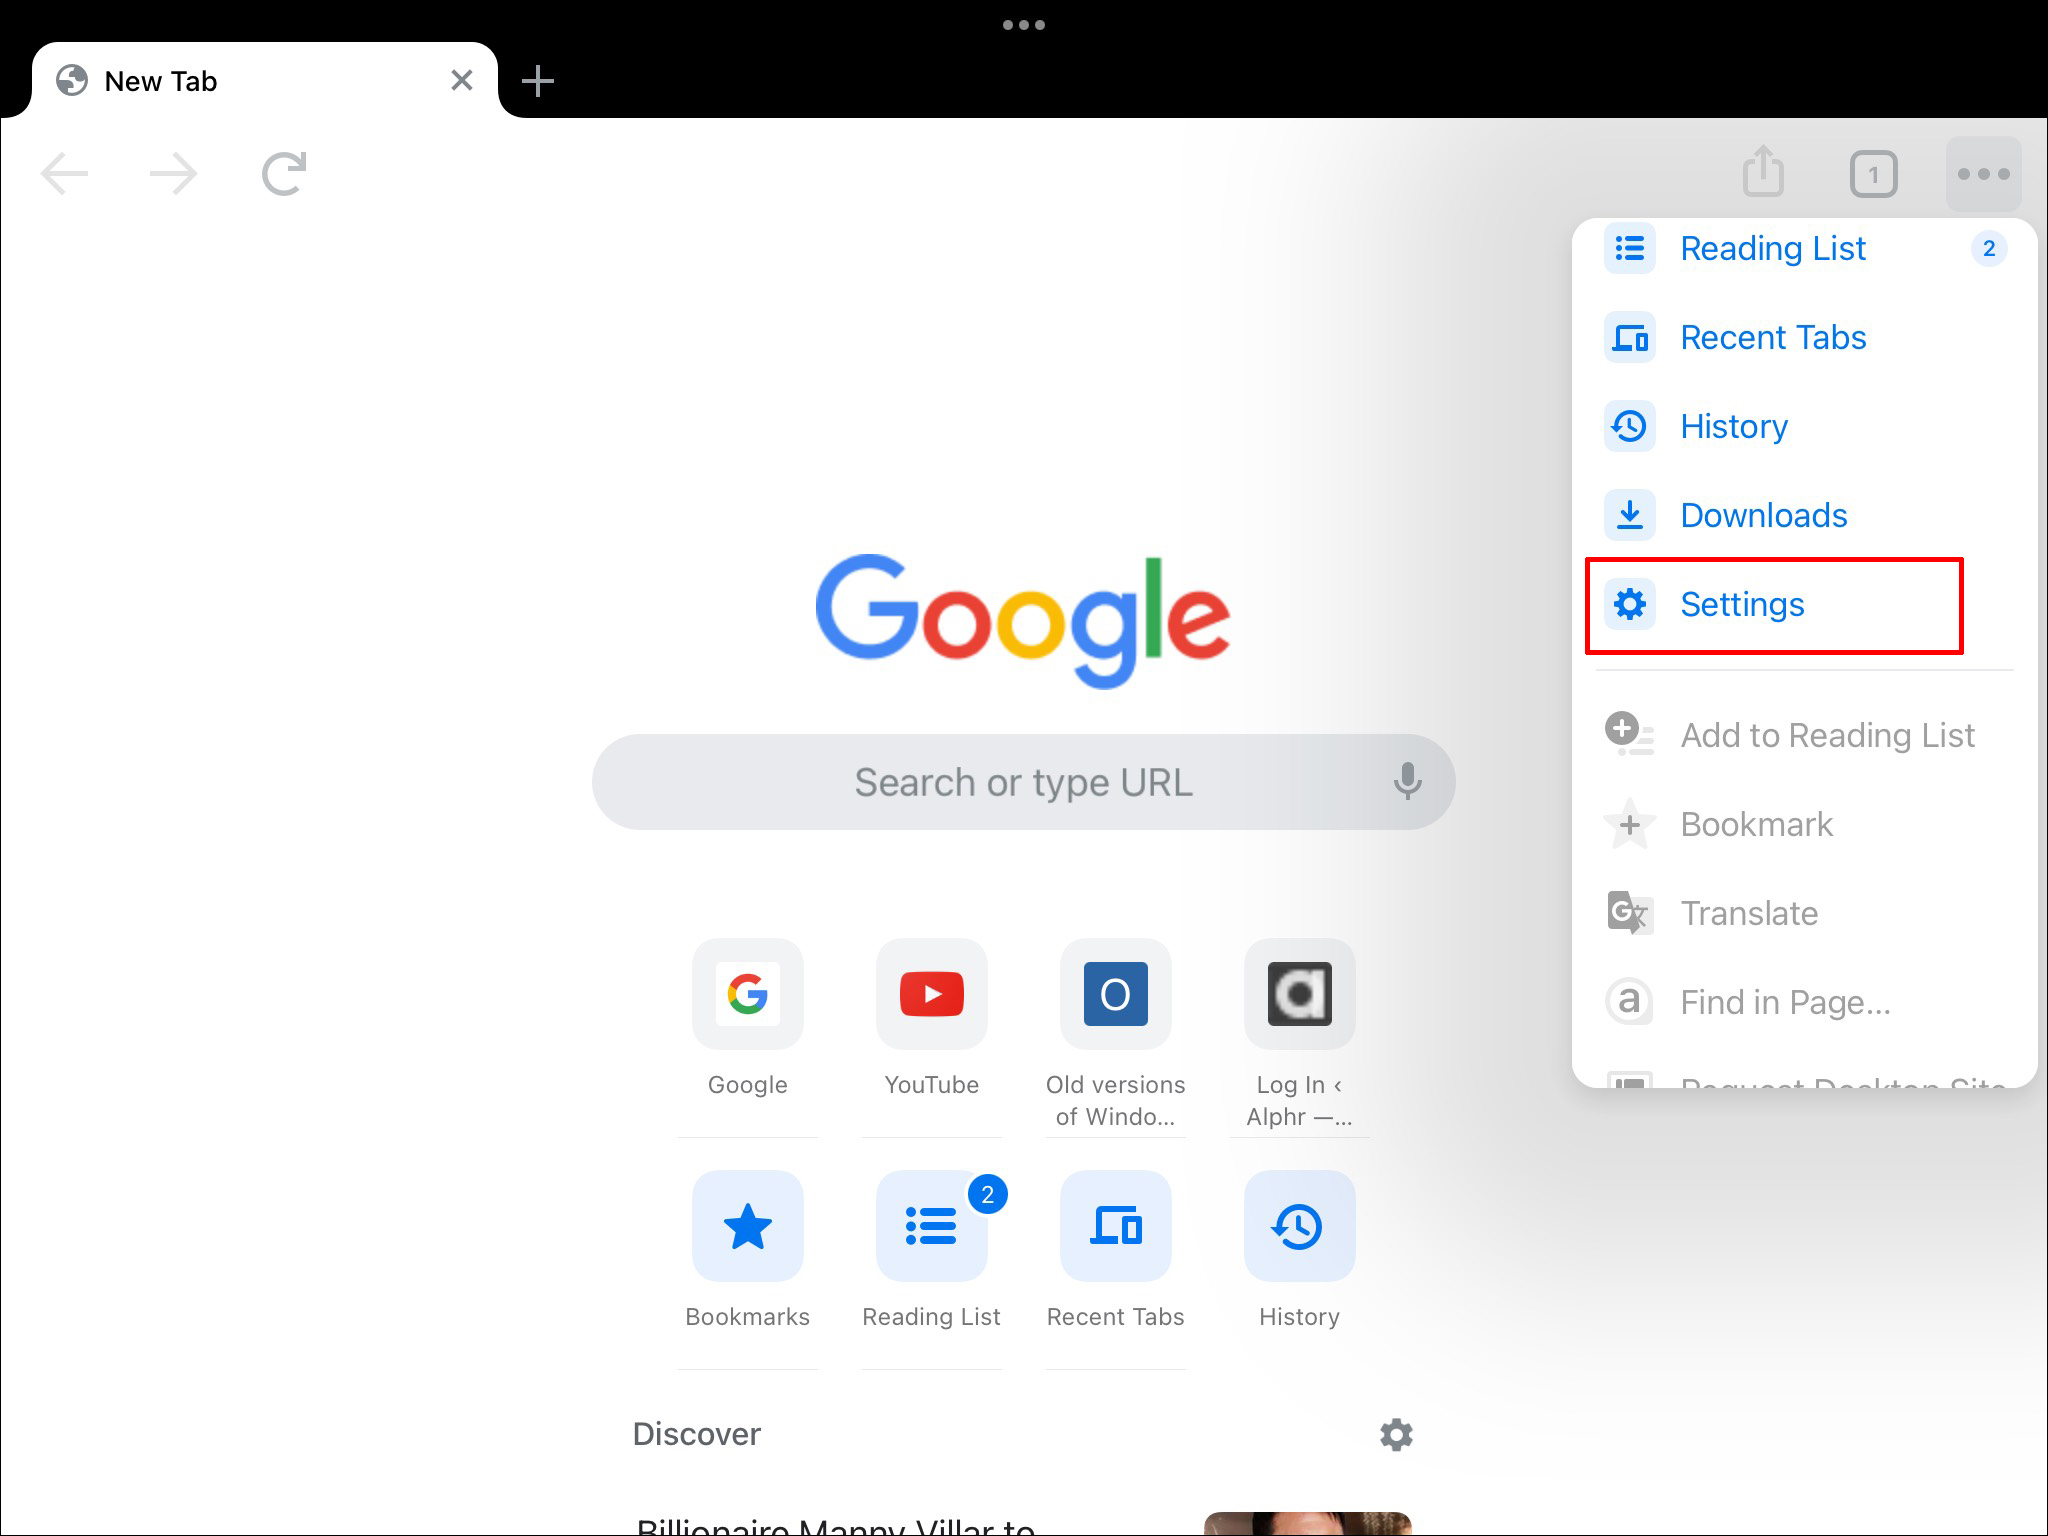Open the tab switcher showing 1 tab
Viewport: 2048px width, 1536px height.
click(1873, 175)
